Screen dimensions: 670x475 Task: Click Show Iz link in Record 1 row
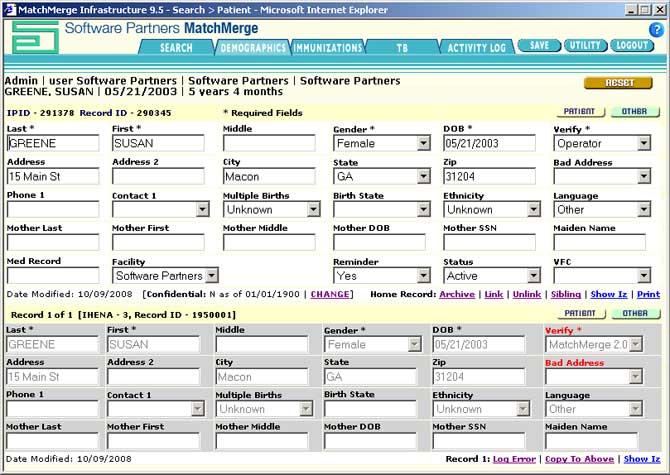[642, 459]
